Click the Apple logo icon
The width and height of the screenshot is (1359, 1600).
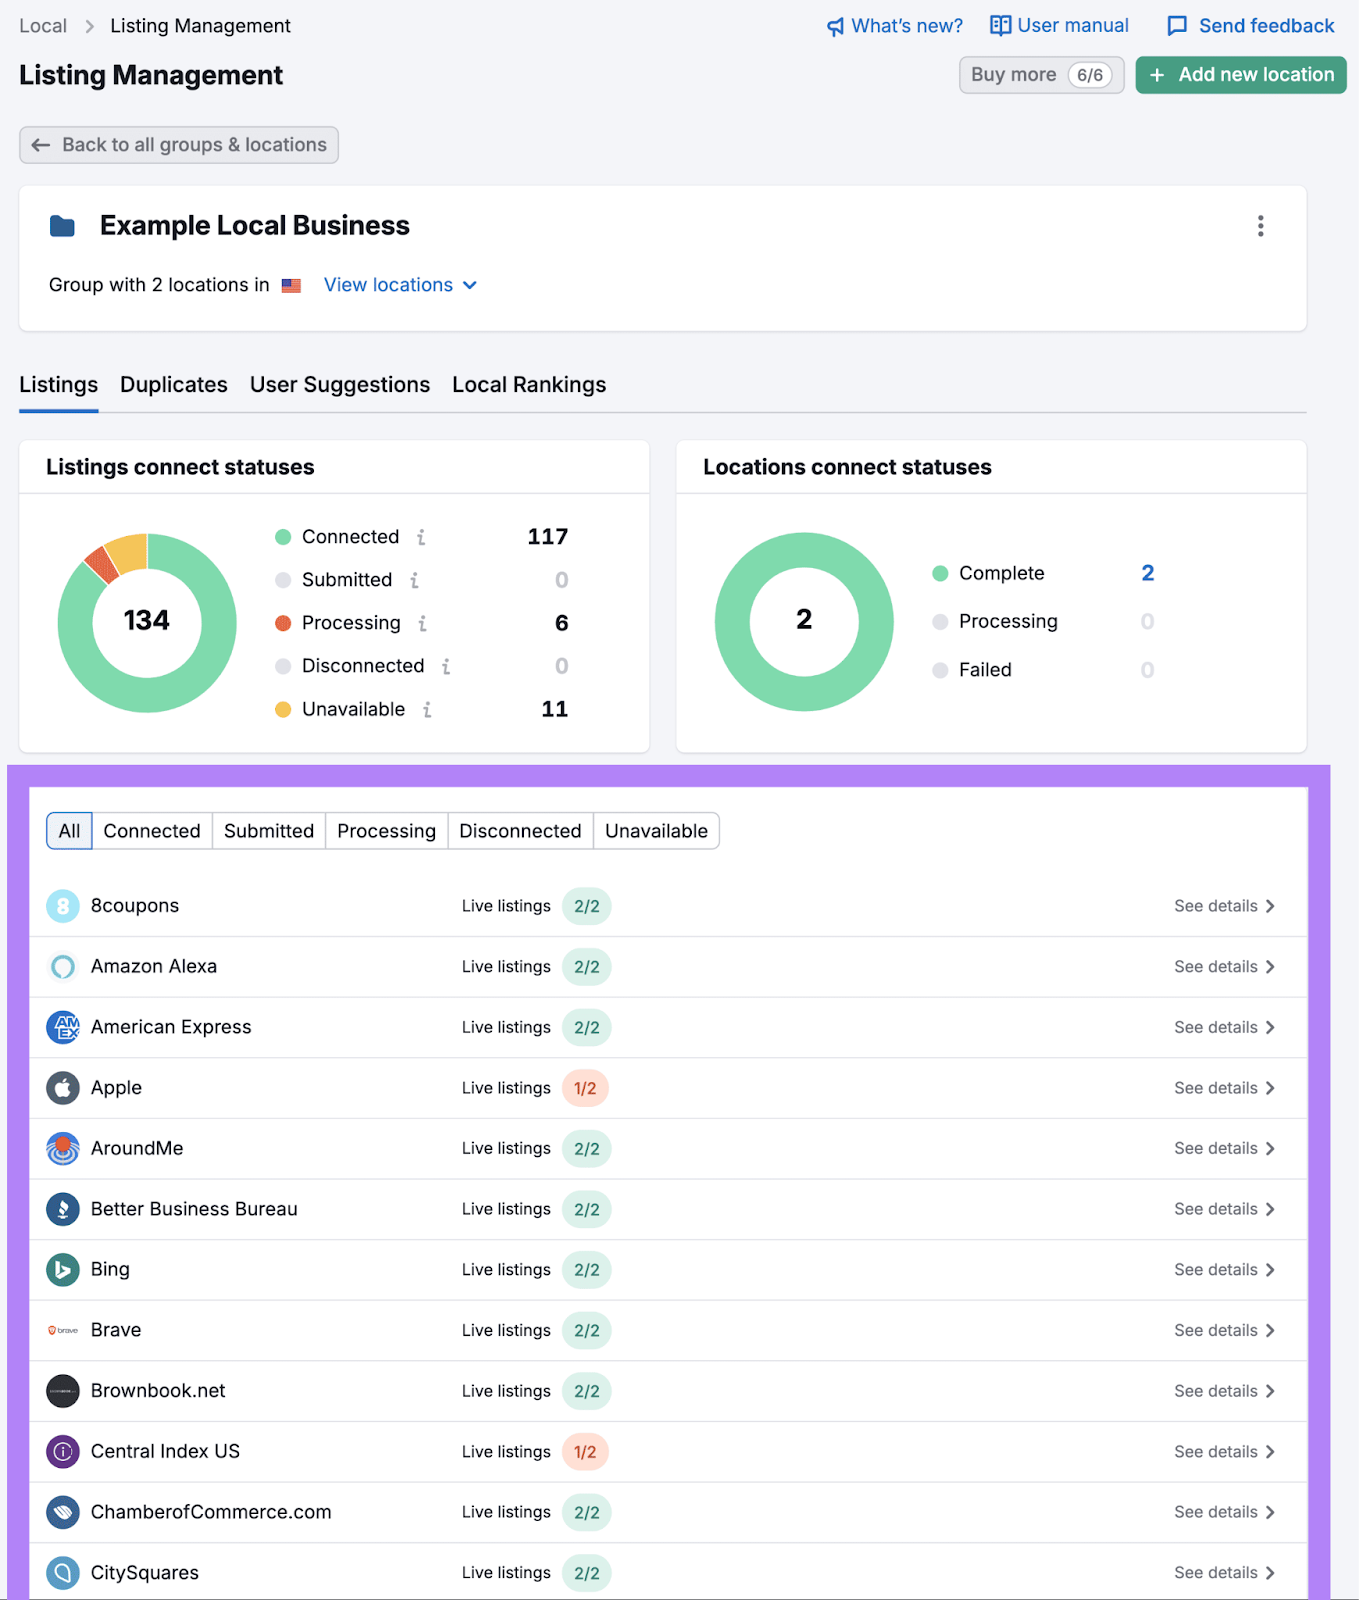pyautogui.click(x=63, y=1088)
